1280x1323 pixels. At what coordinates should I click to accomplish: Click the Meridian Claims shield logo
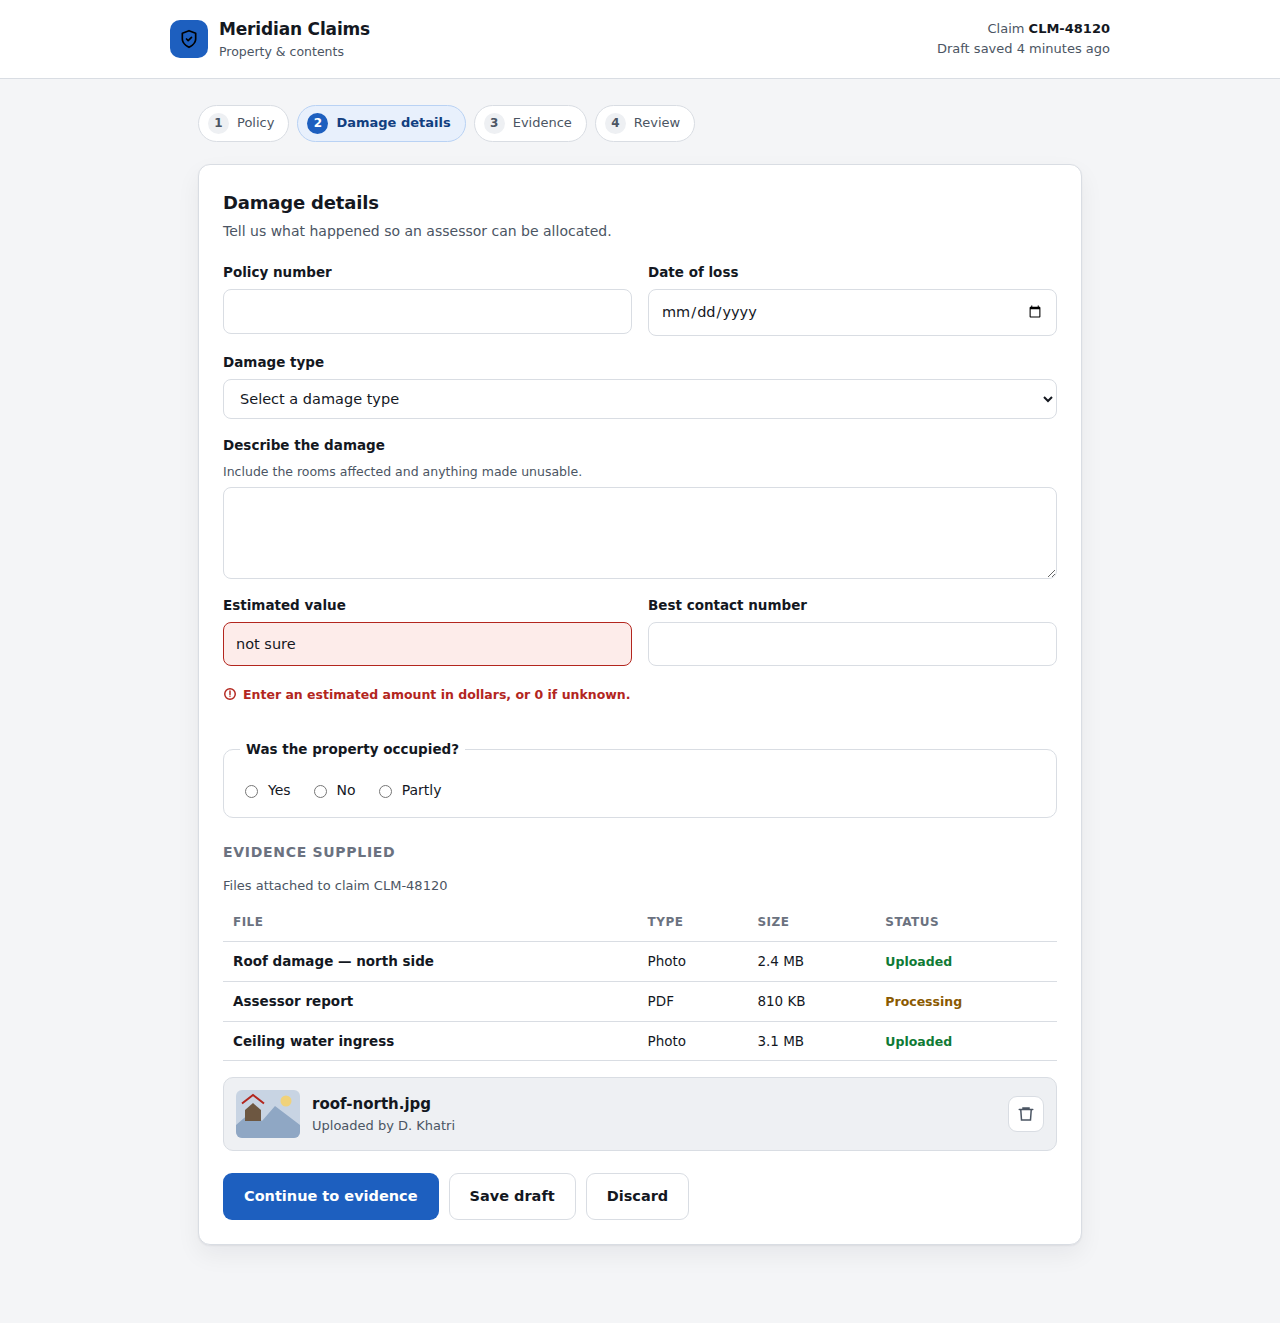[x=189, y=39]
